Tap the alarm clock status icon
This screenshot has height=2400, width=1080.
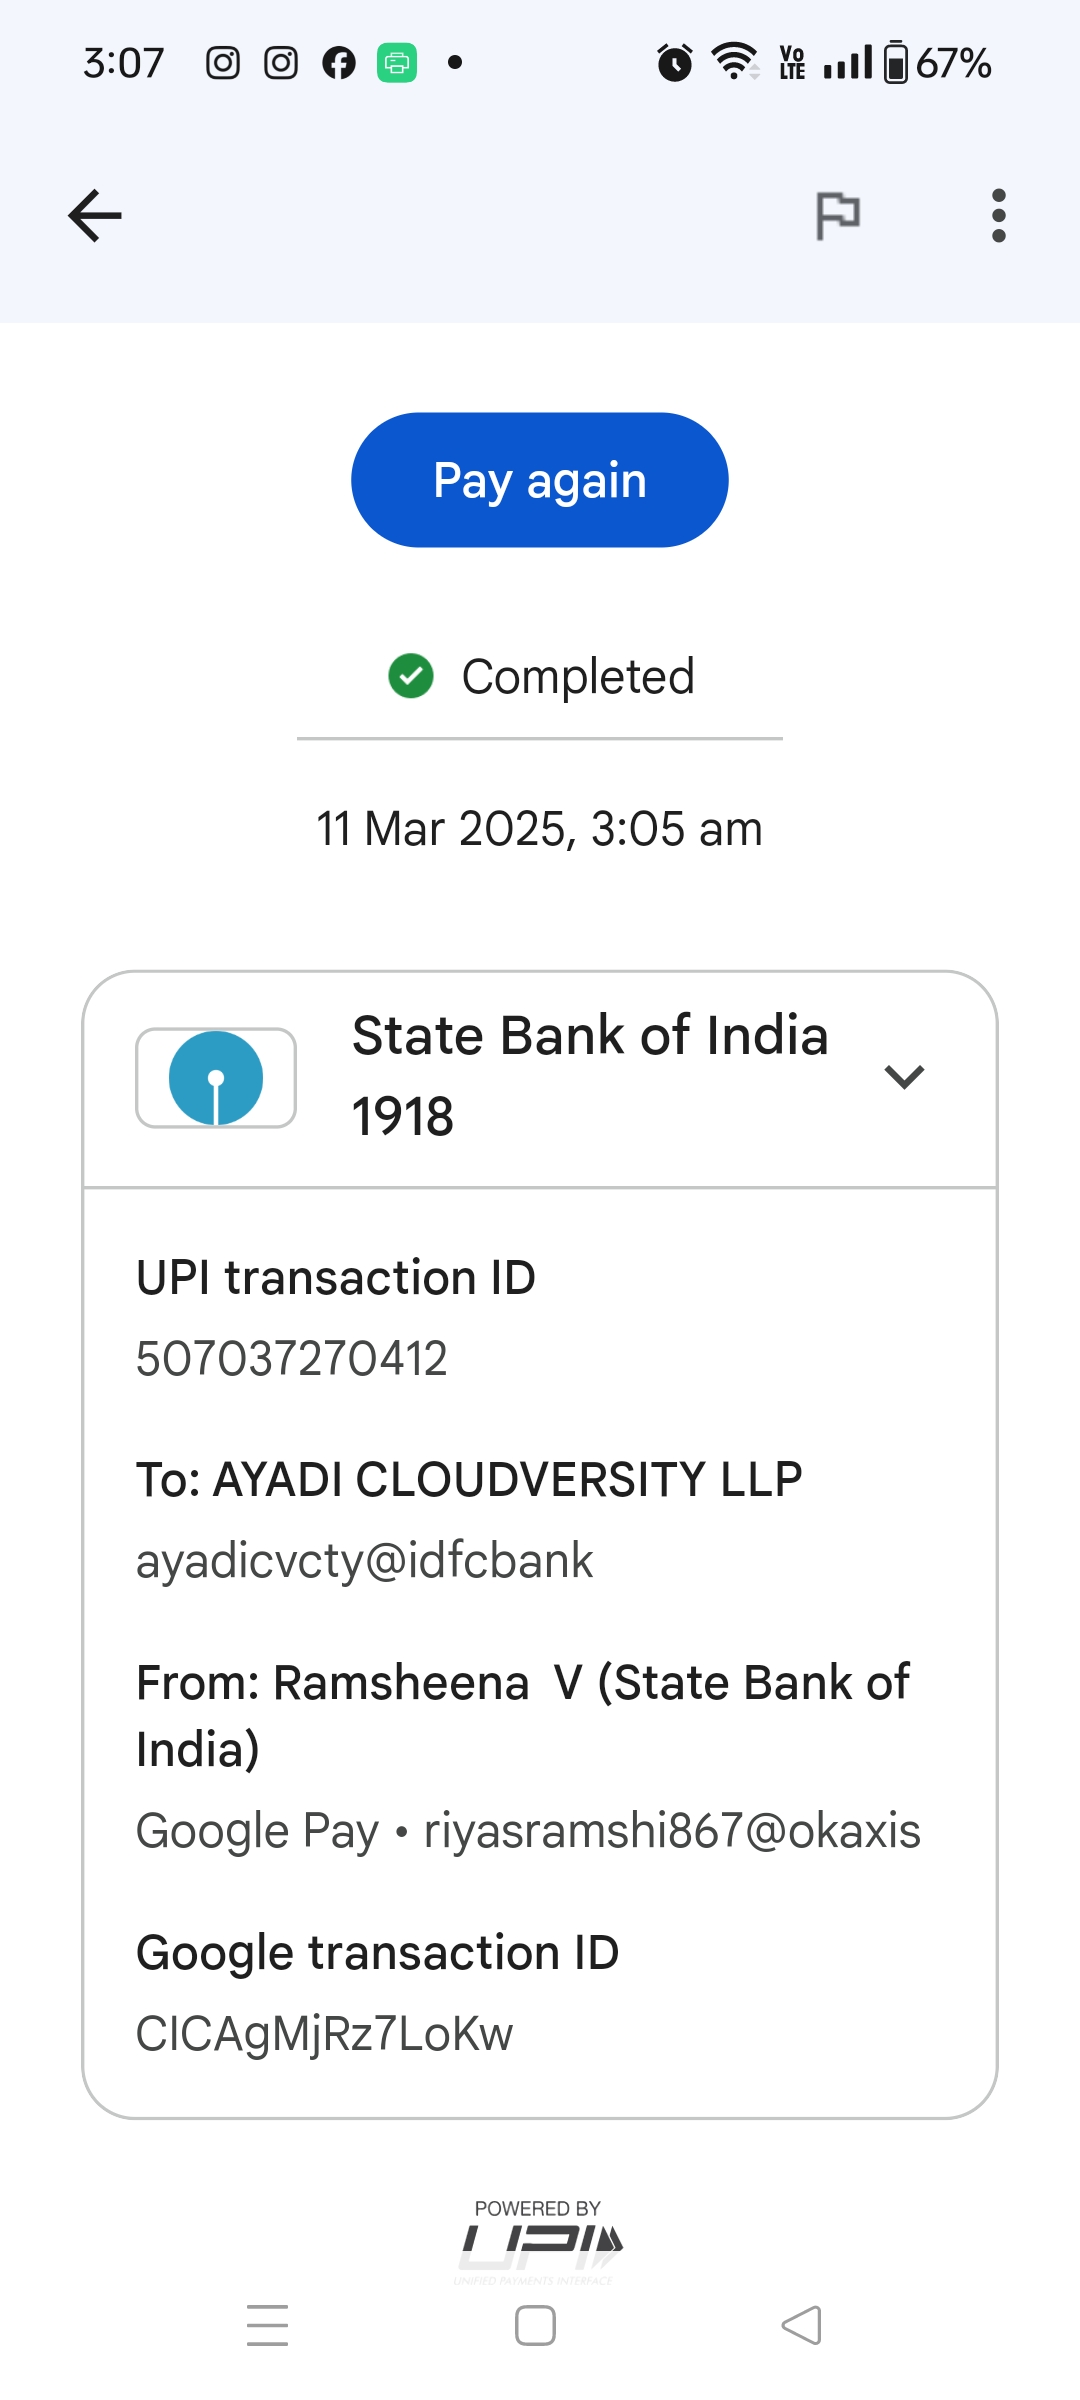click(675, 63)
